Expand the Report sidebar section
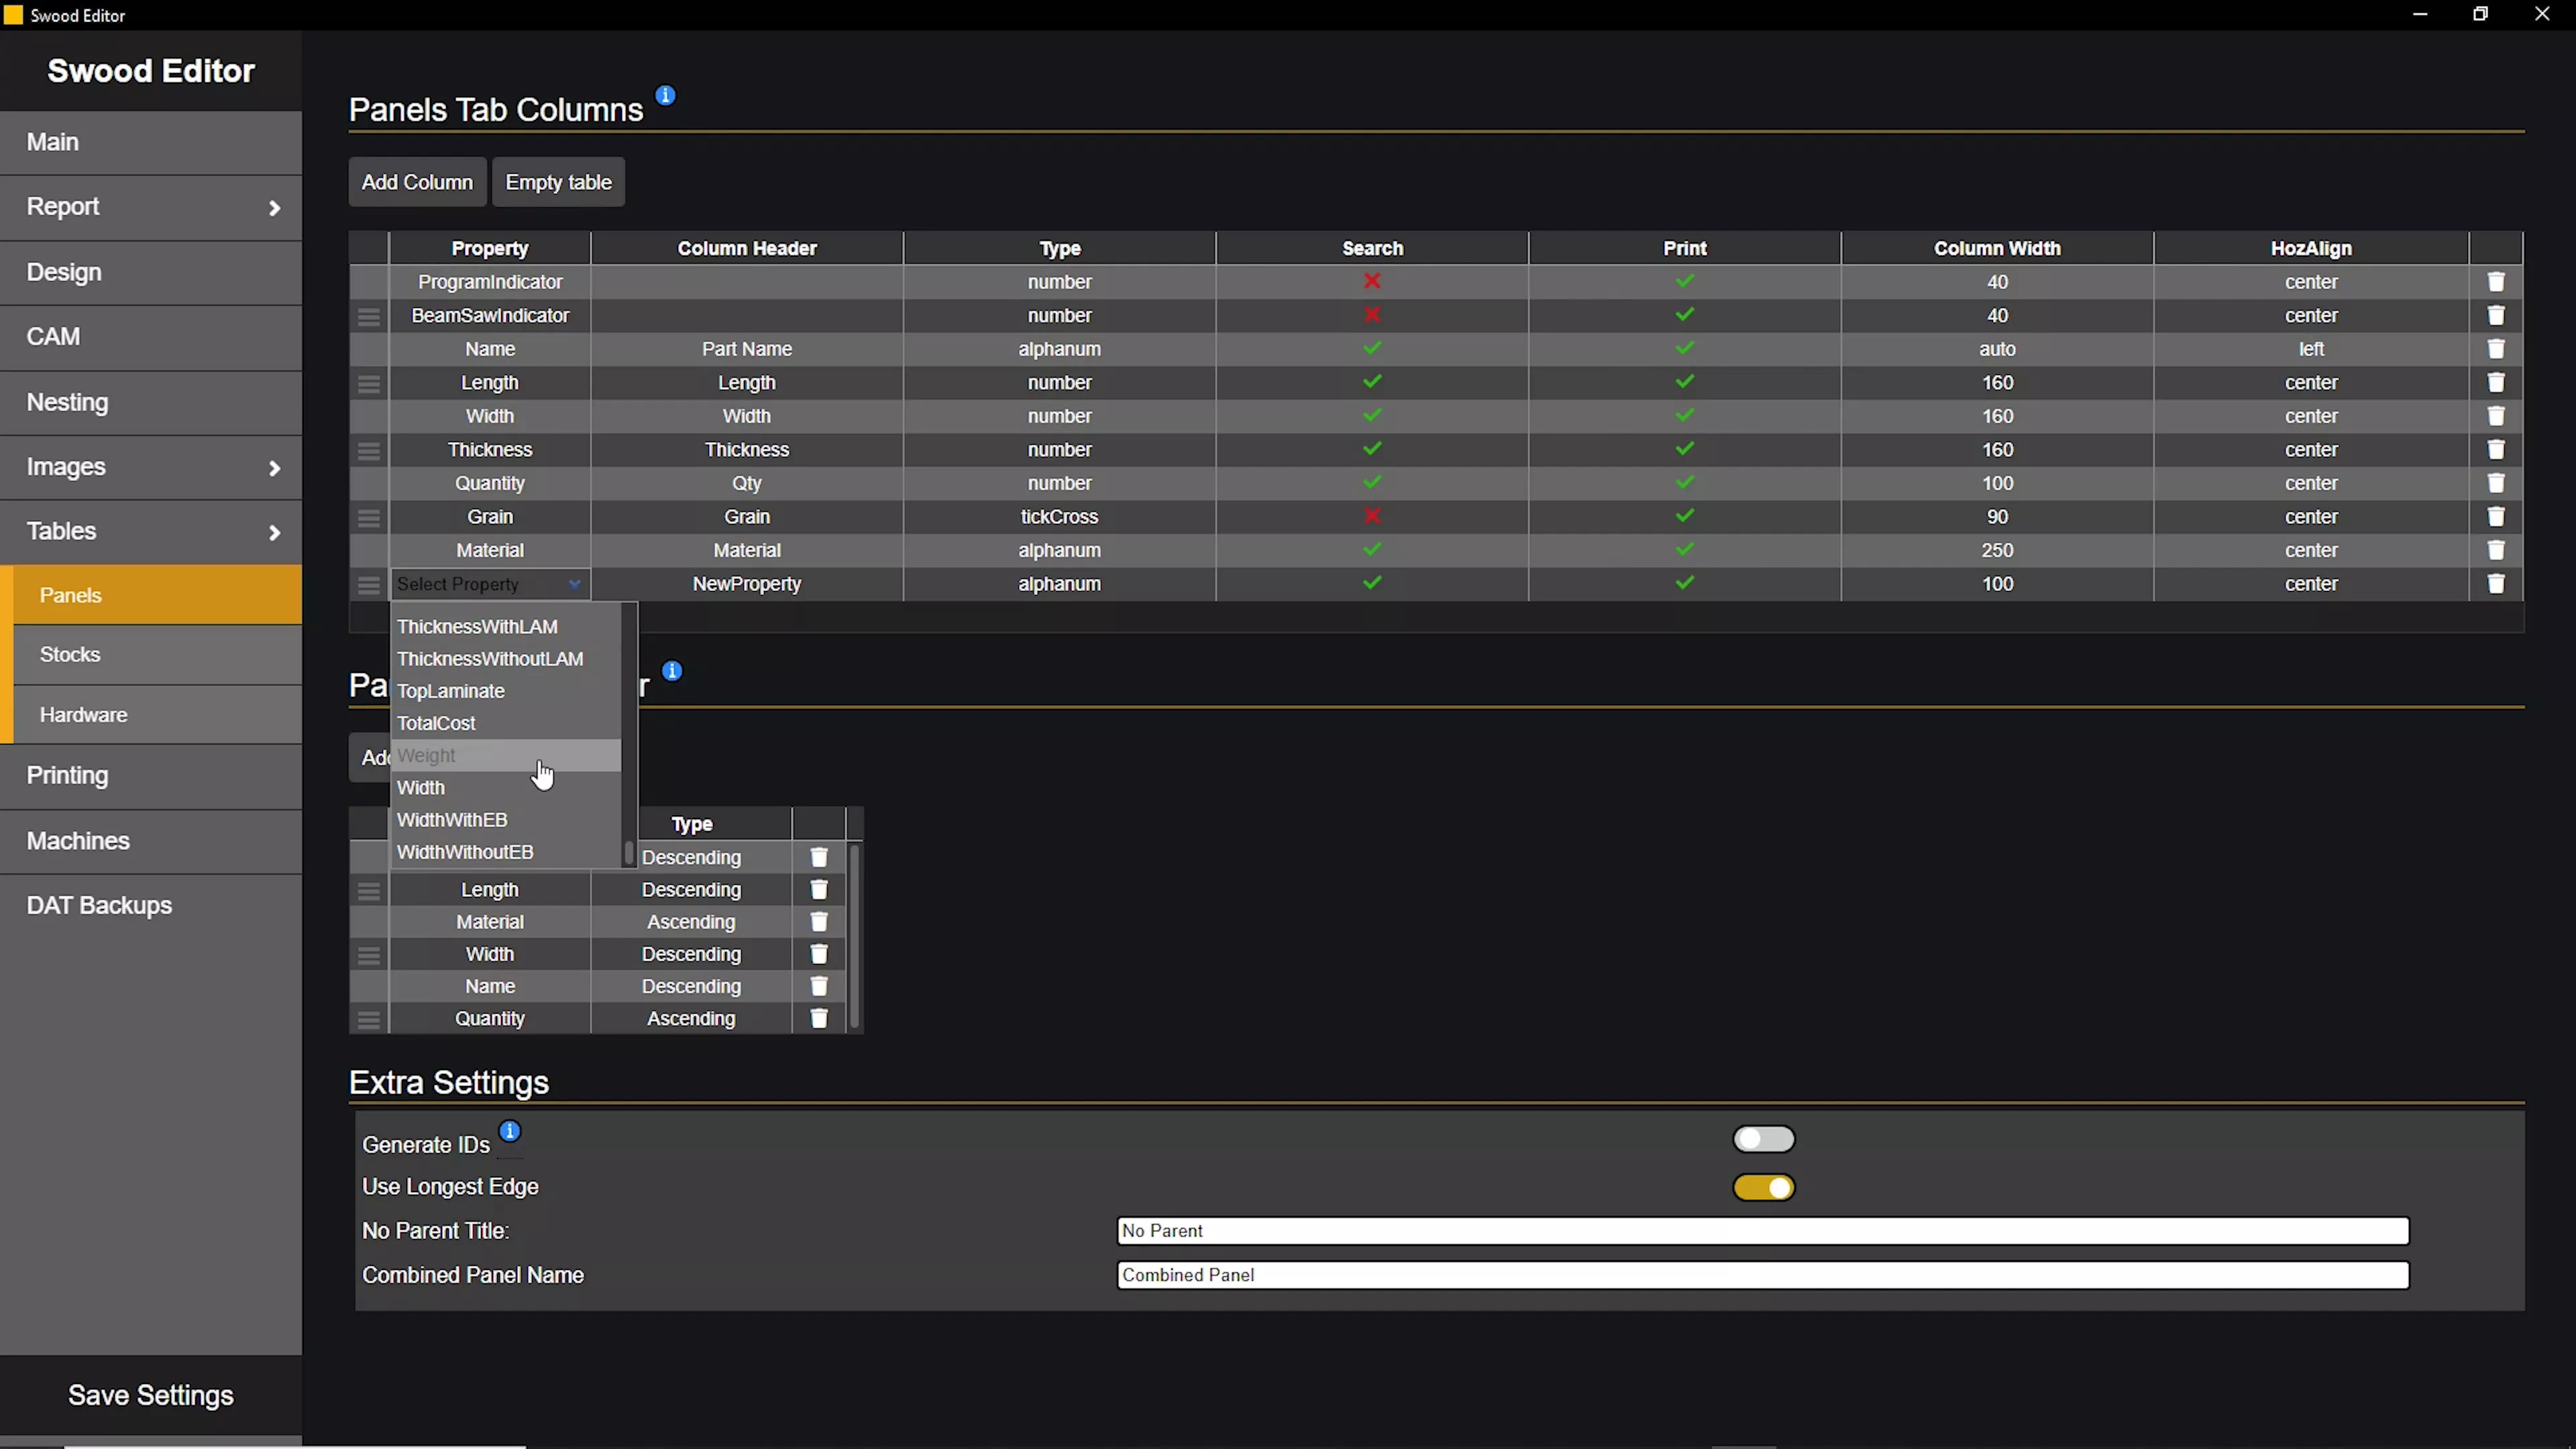2576x1449 pixels. tap(150, 207)
